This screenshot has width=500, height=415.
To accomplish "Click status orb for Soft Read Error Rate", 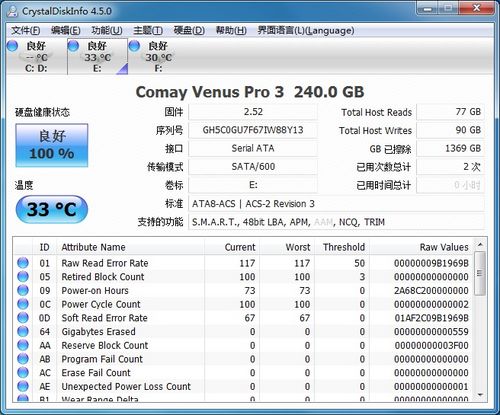I will [23, 318].
